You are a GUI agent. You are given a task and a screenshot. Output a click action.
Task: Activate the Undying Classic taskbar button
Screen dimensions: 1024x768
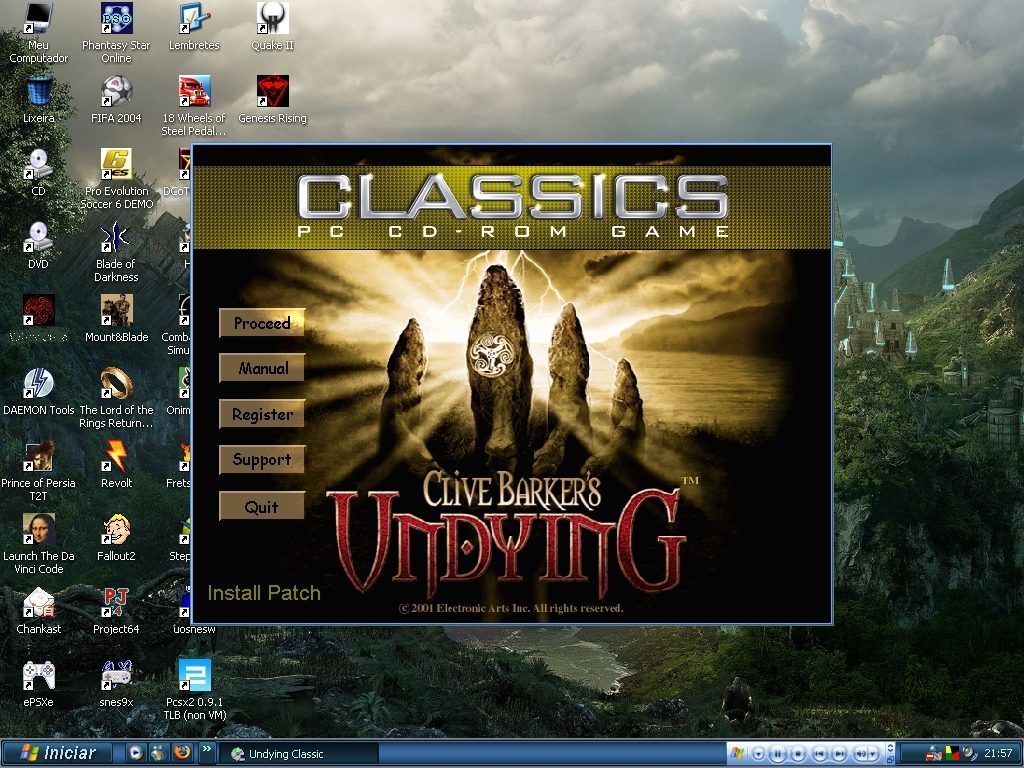point(298,754)
